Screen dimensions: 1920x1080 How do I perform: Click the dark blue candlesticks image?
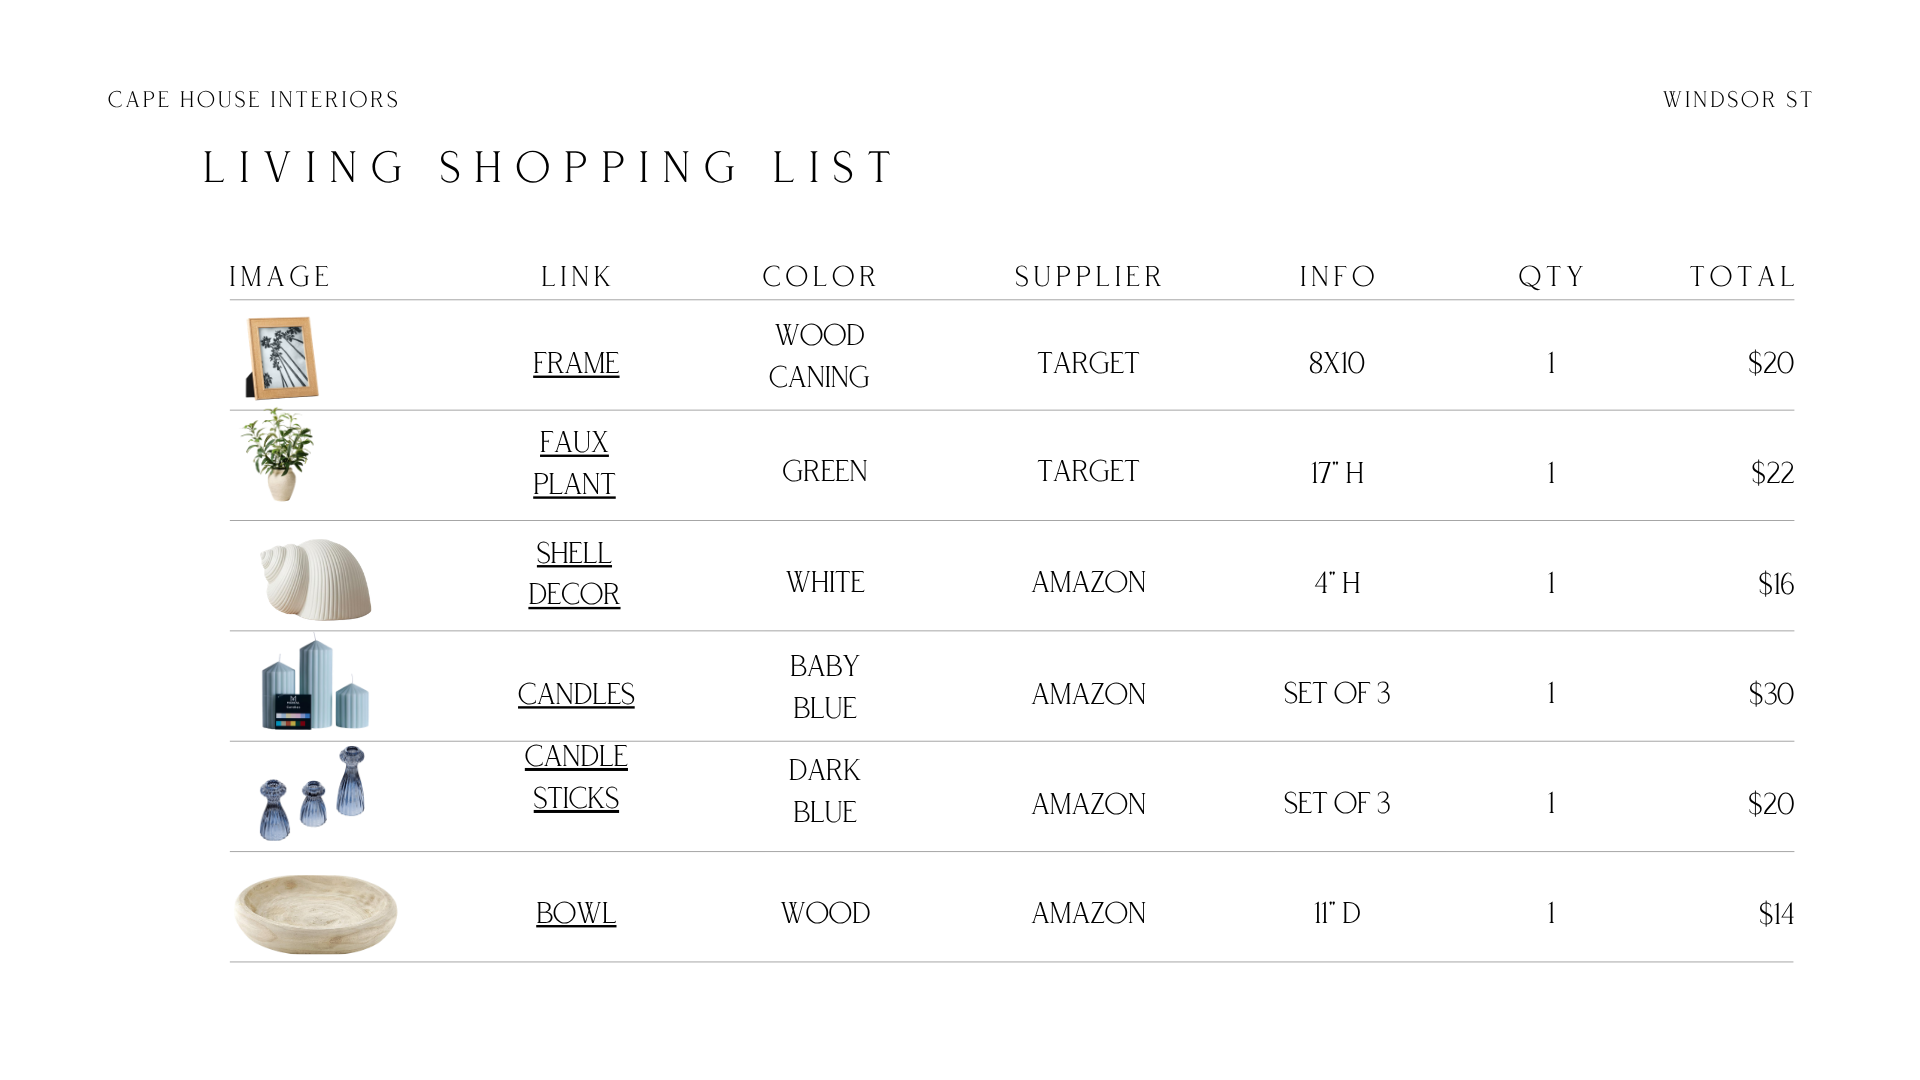click(x=313, y=793)
